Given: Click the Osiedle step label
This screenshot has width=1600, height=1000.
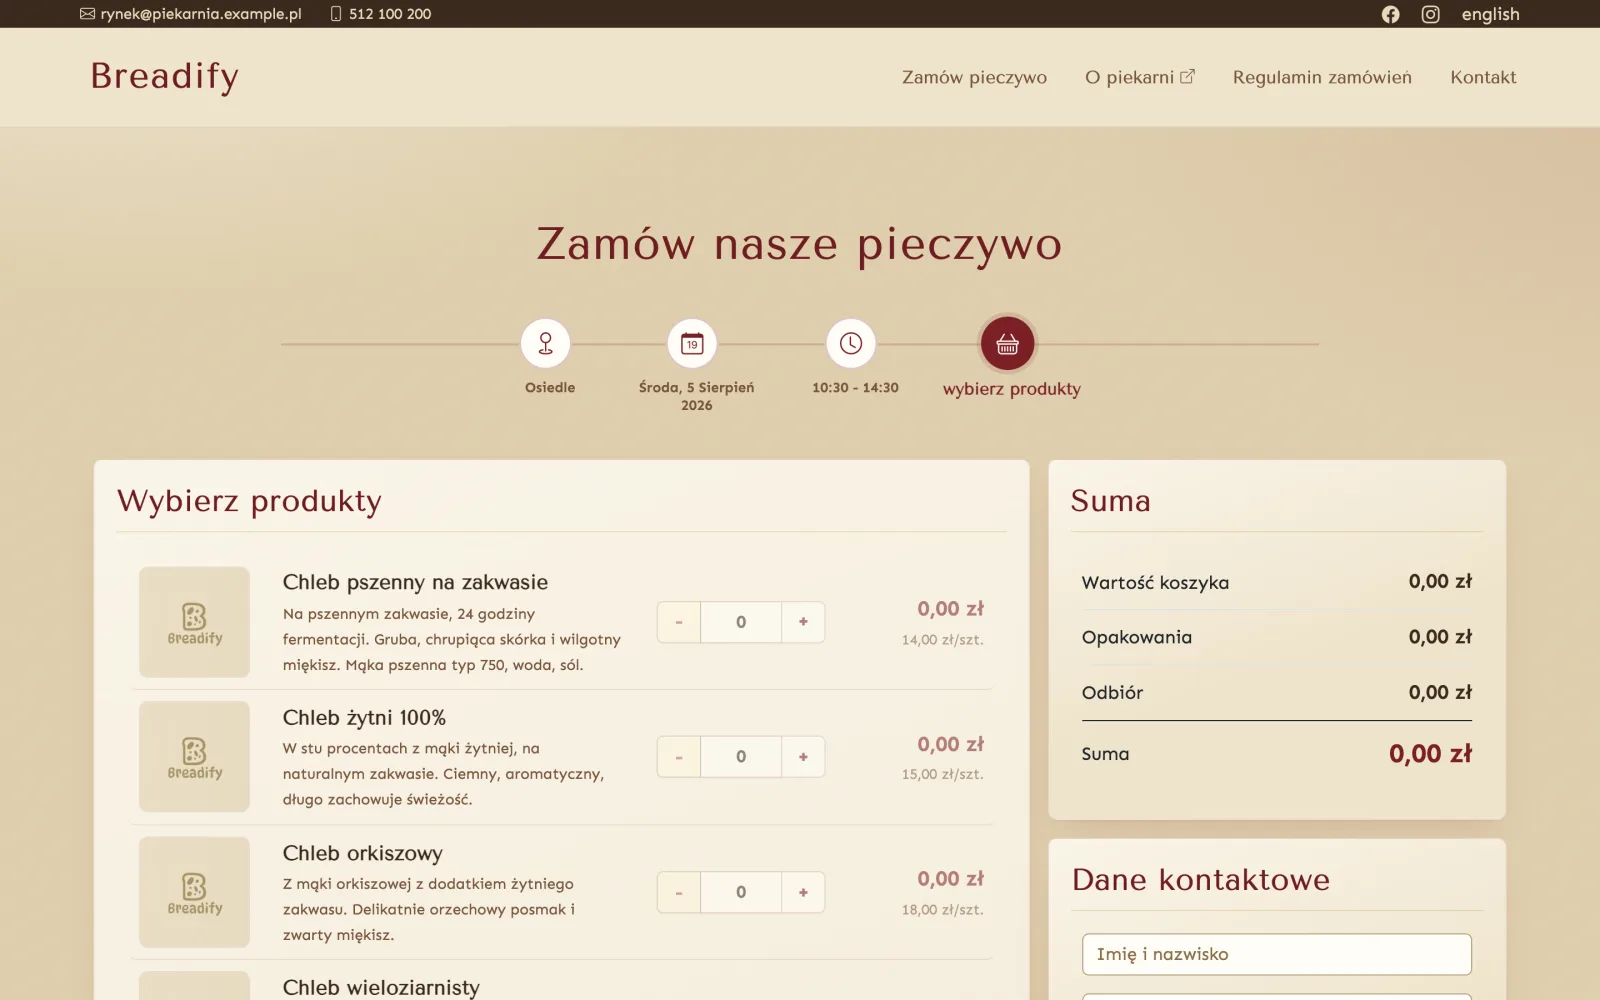Looking at the screenshot, I should [550, 387].
